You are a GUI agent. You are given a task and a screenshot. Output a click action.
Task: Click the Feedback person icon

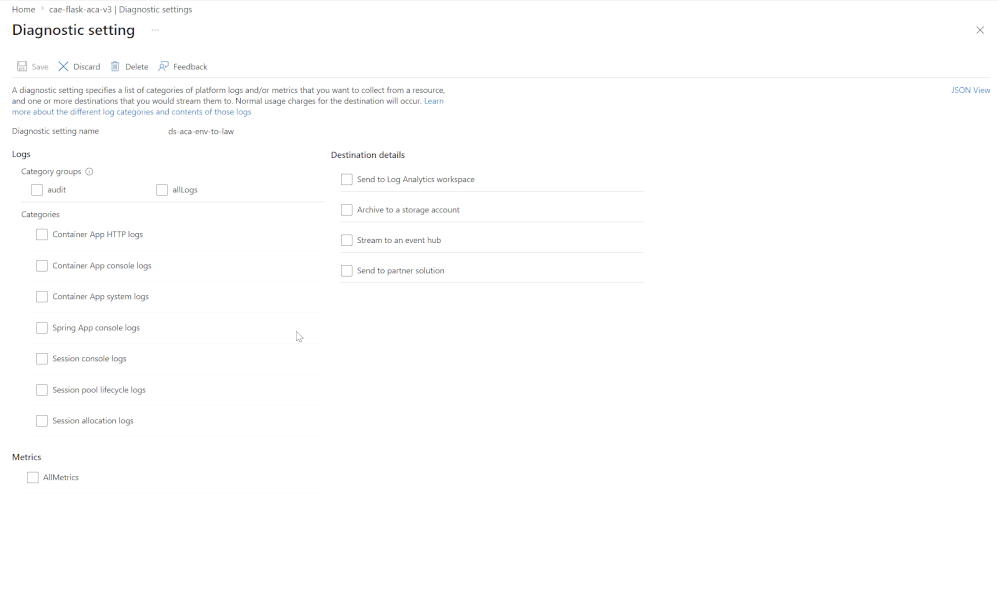[x=164, y=66]
